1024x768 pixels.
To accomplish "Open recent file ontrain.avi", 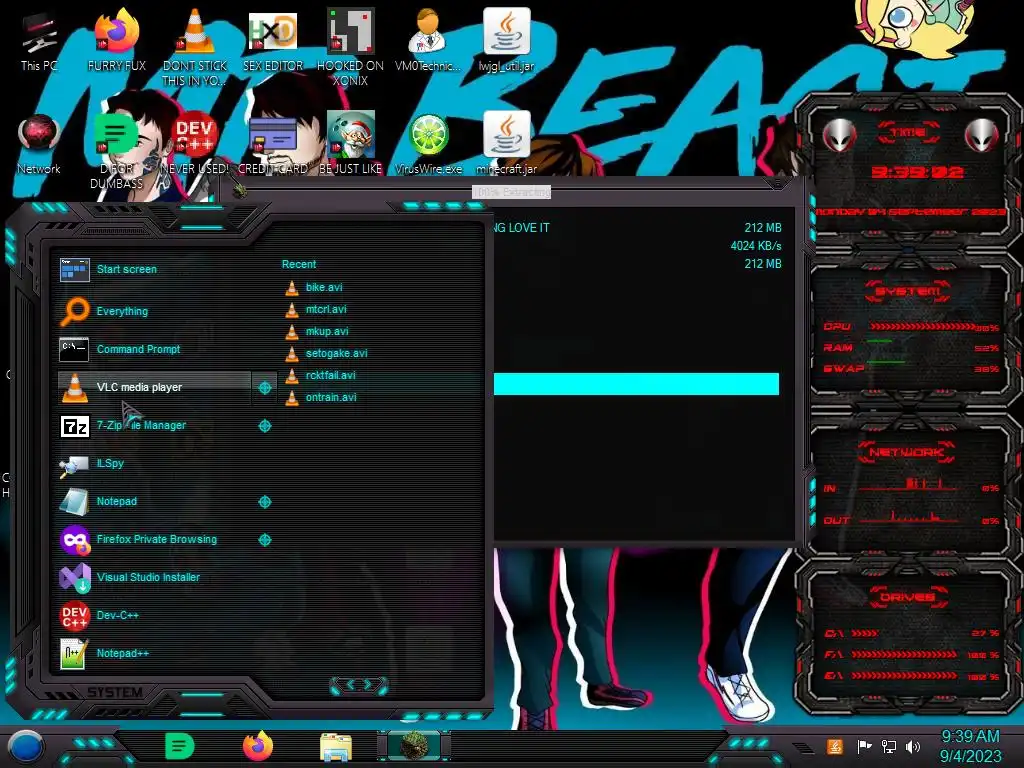I will (x=321, y=398).
